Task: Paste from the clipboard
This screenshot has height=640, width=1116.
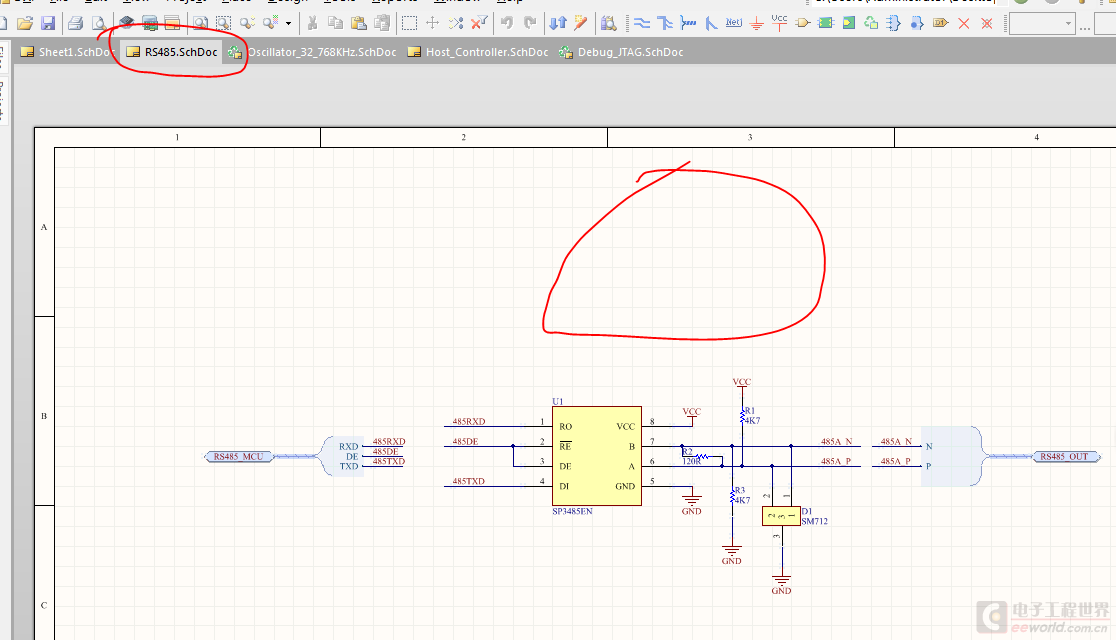Action: click(359, 23)
